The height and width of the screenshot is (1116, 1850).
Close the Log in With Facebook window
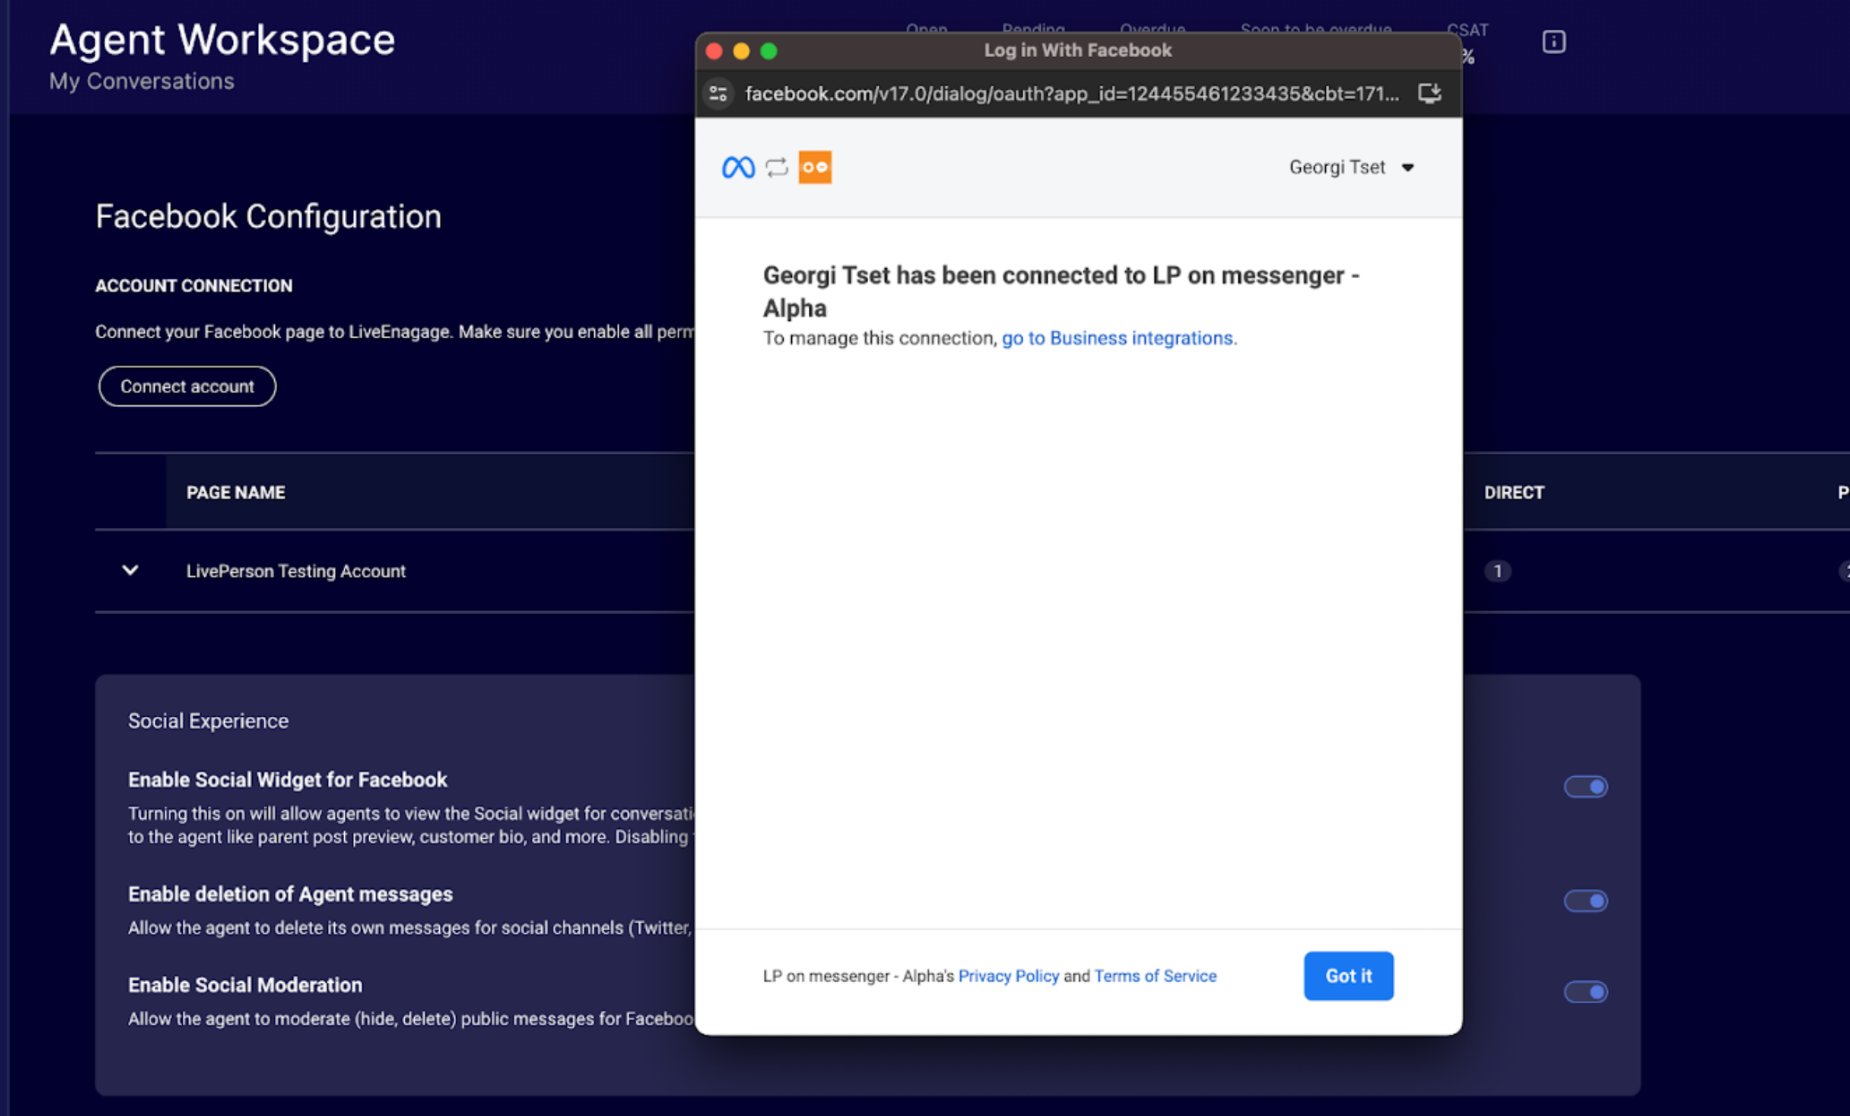point(714,51)
